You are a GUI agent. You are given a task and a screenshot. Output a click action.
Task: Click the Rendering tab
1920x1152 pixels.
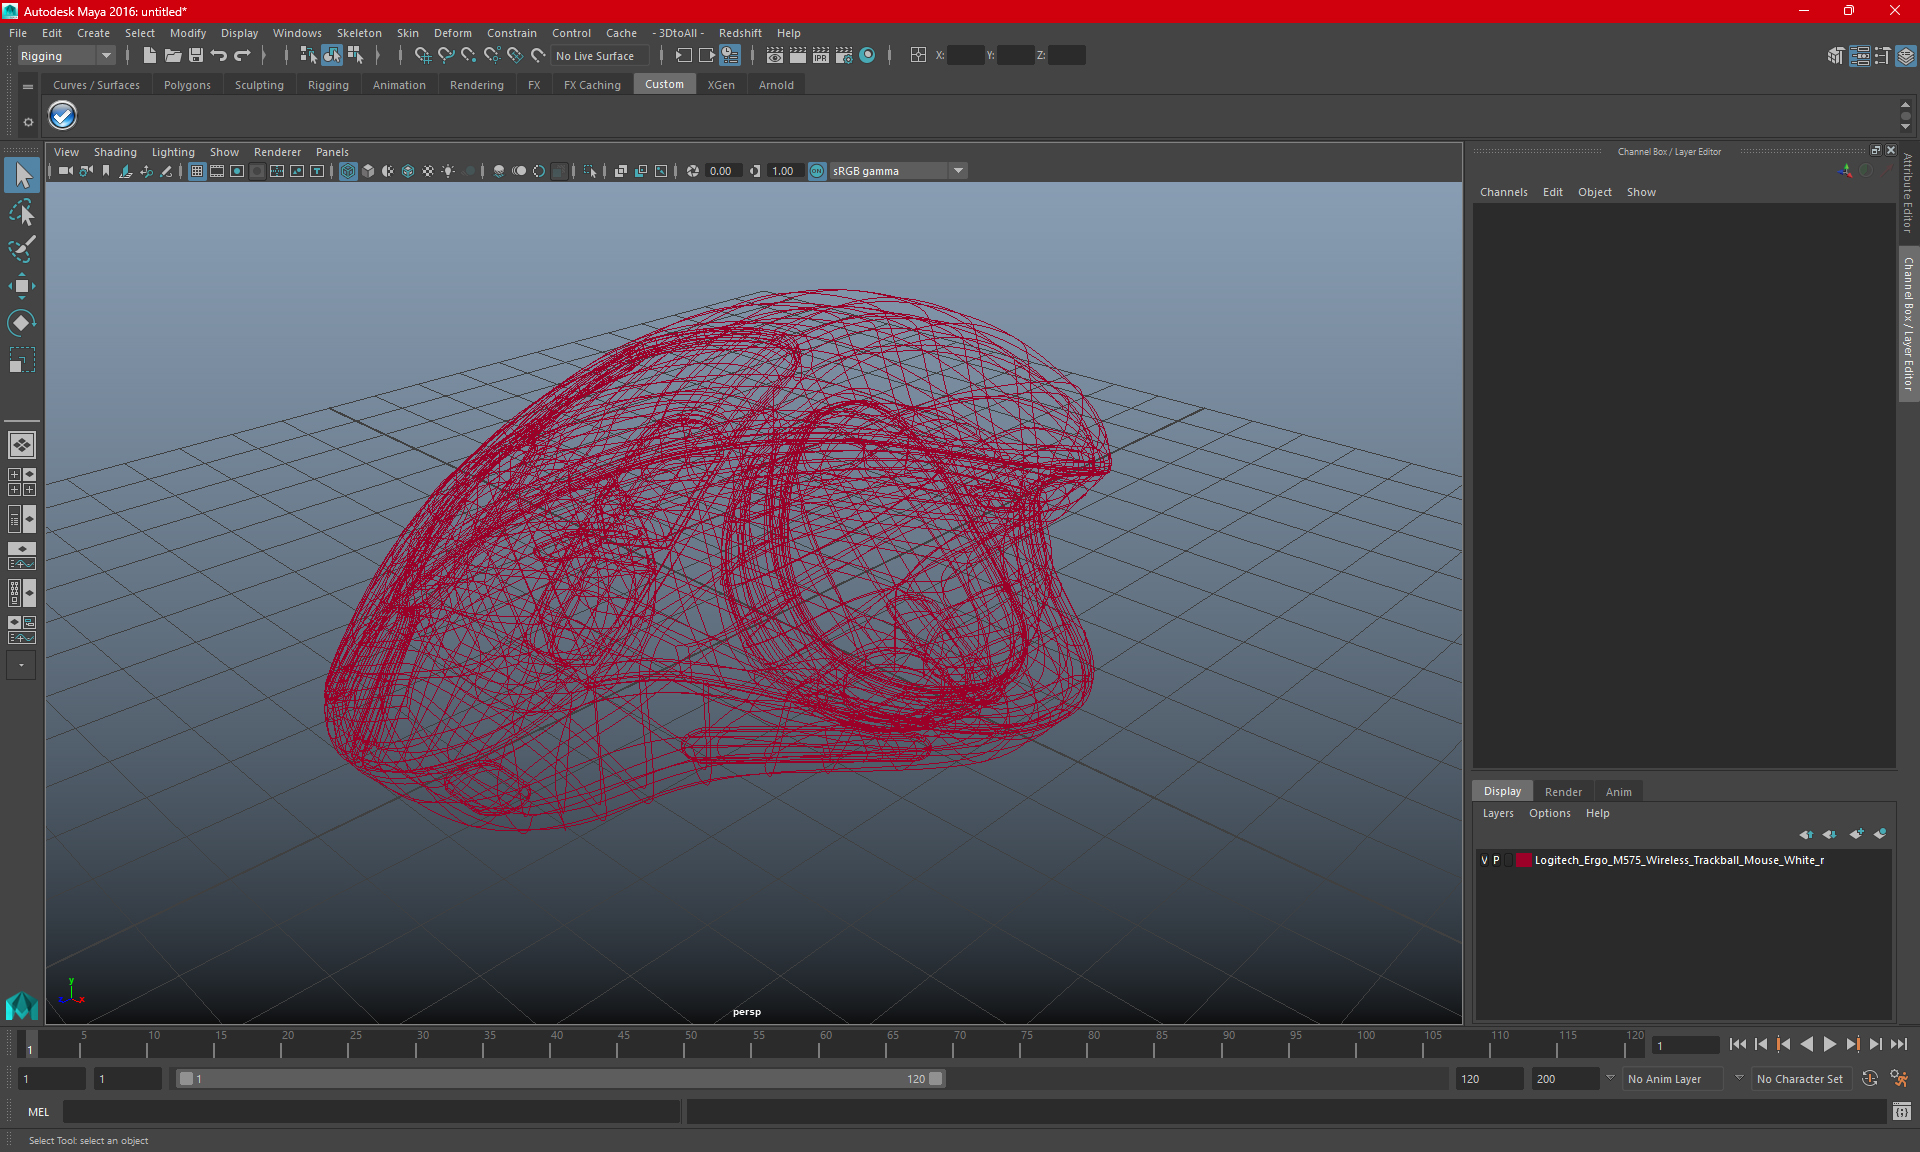pos(475,84)
